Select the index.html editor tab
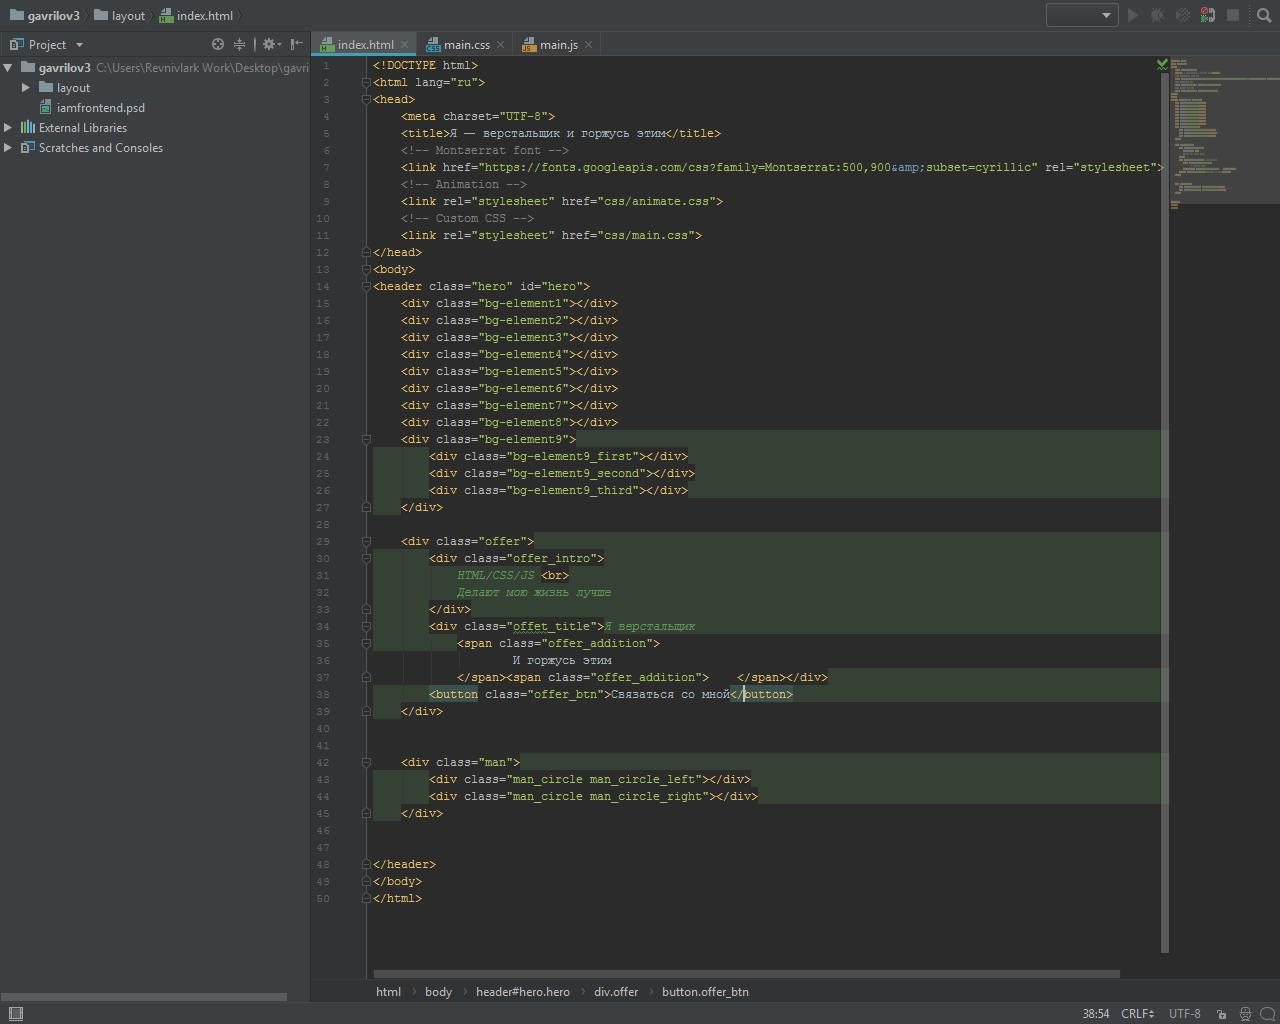Image resolution: width=1280 pixels, height=1024 pixels. [365, 44]
